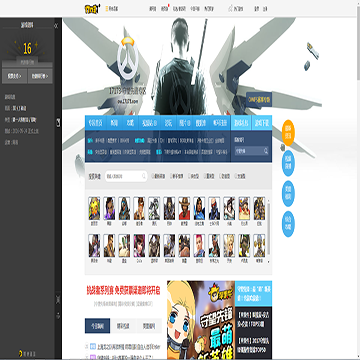The image size is (360, 360).
Task: Select Zenyatta hero portrait
Action: point(259,246)
